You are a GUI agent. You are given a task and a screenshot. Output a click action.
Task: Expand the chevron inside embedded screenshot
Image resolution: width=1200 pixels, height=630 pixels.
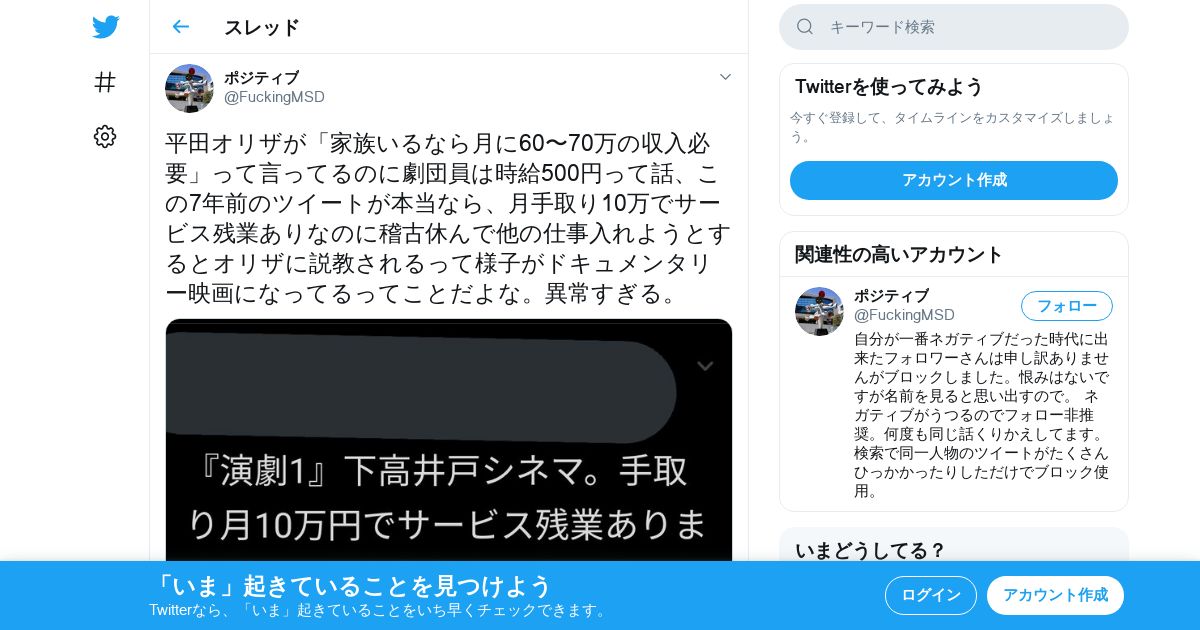tap(705, 366)
